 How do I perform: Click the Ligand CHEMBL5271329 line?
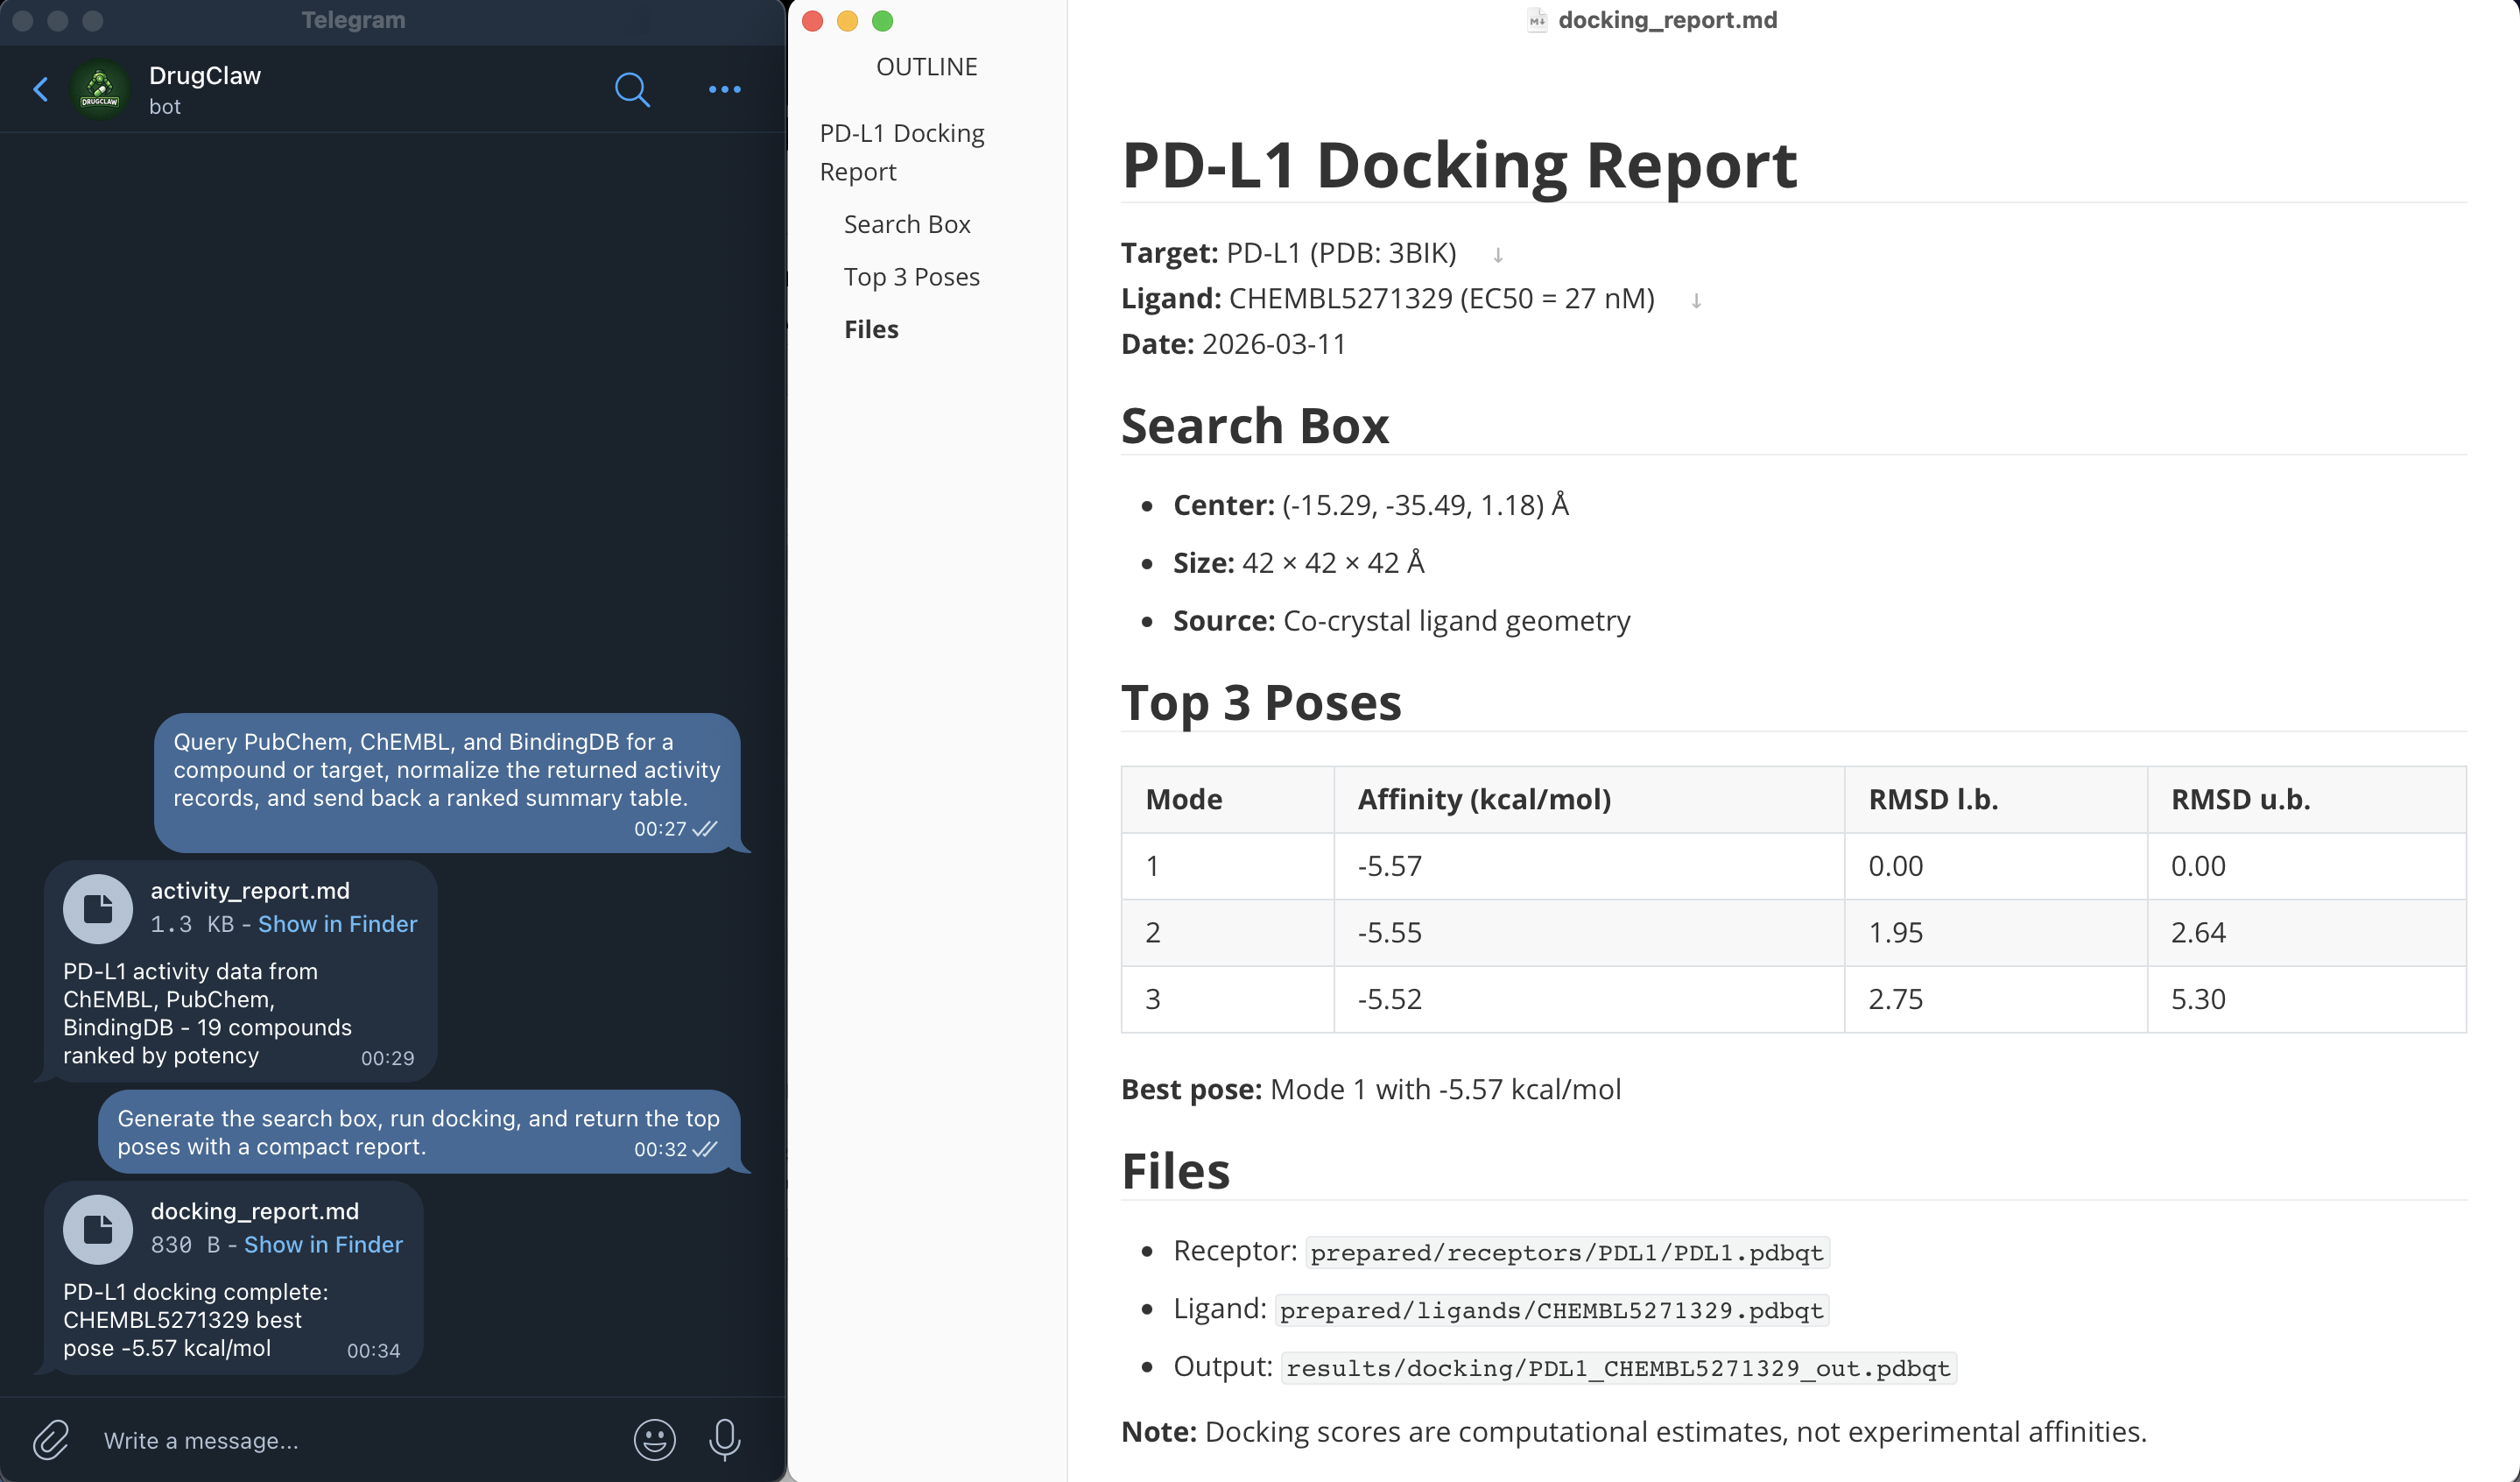tap(1387, 298)
